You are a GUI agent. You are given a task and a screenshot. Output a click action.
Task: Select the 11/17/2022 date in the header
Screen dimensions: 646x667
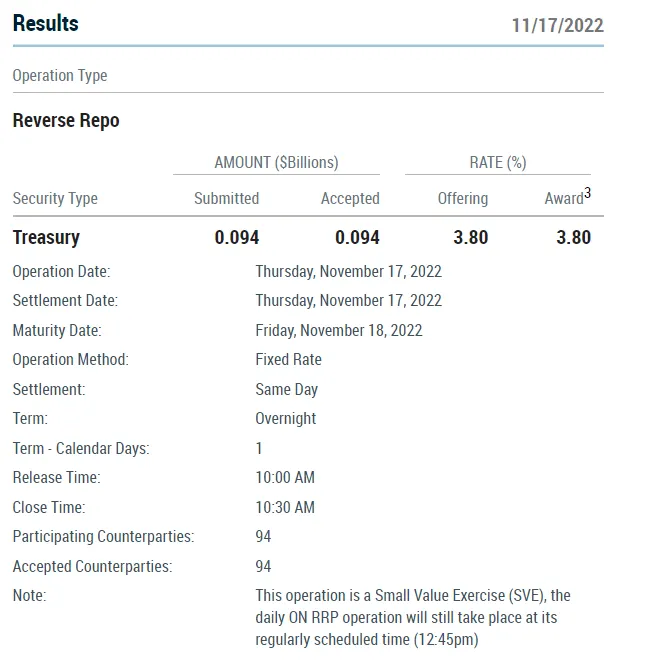point(557,25)
